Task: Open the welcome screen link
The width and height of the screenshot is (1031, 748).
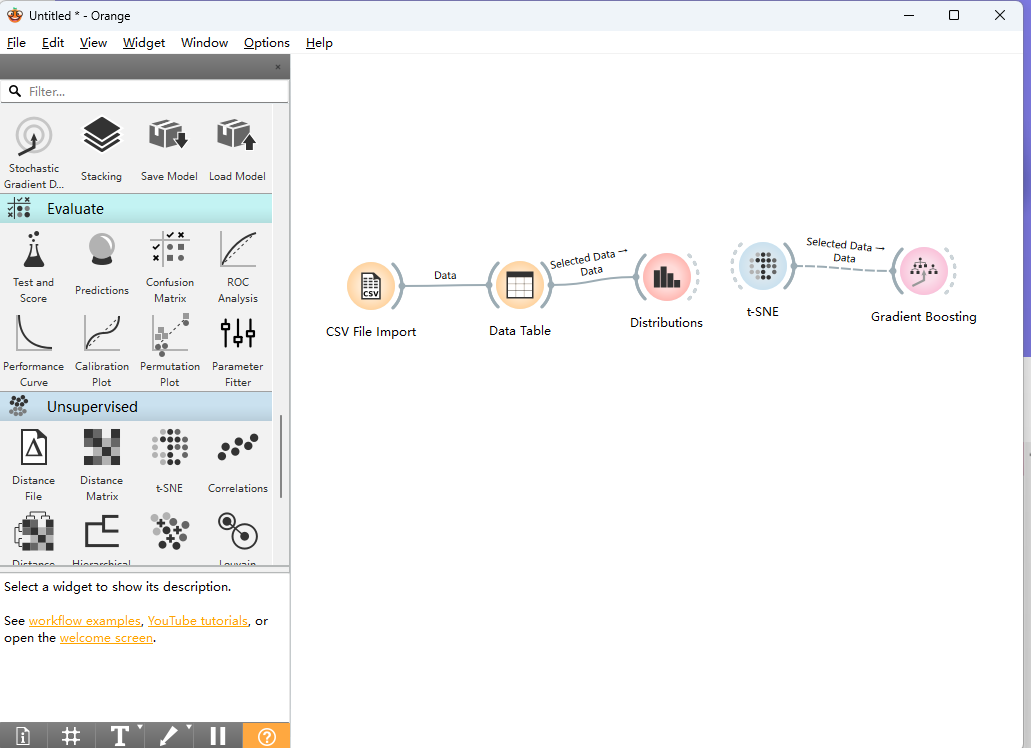Action: (107, 638)
